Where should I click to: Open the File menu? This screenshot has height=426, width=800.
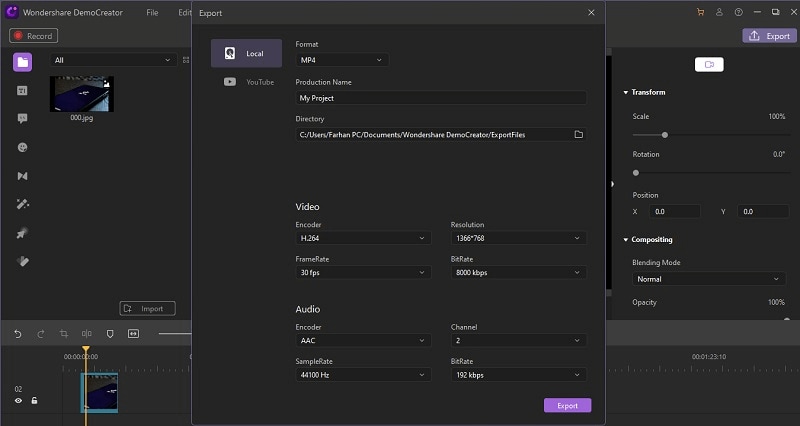point(152,12)
